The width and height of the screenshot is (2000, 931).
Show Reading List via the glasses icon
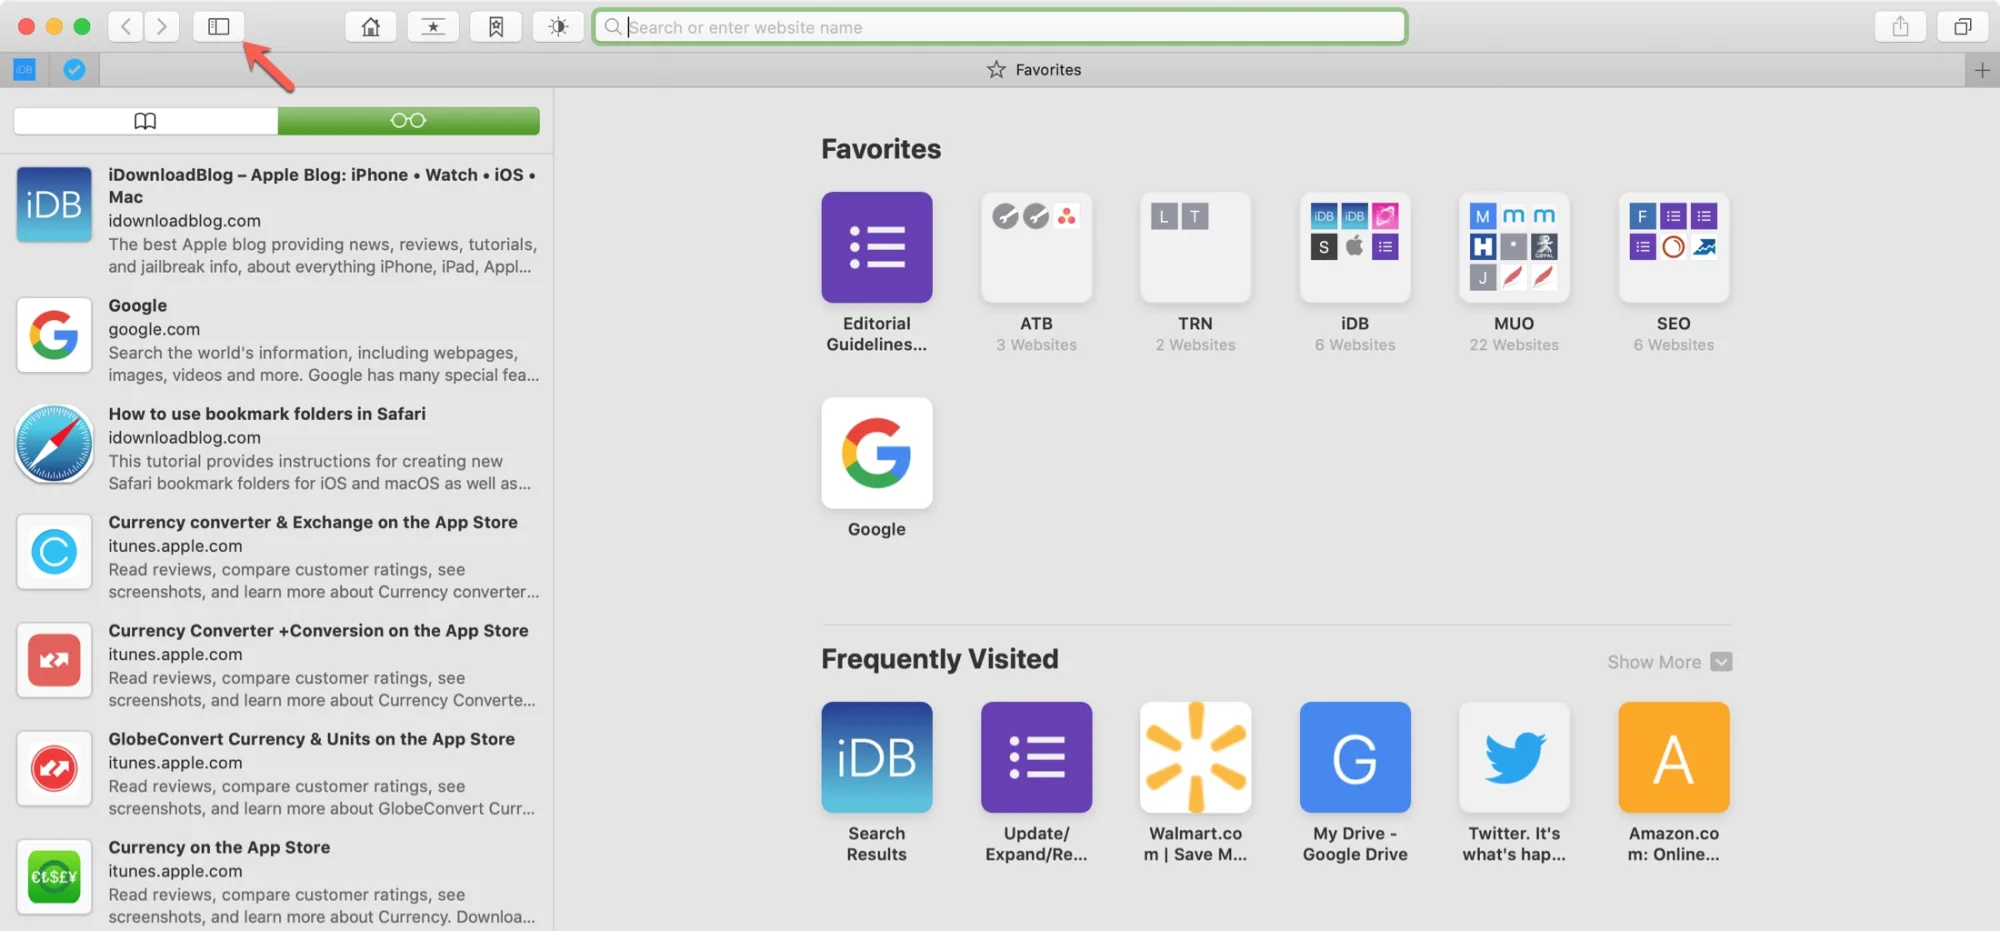tap(407, 120)
